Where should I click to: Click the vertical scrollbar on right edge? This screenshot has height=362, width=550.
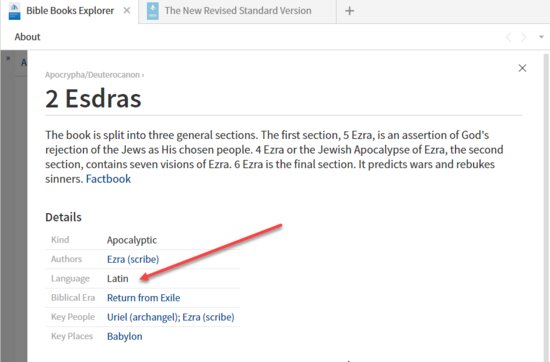click(546, 207)
